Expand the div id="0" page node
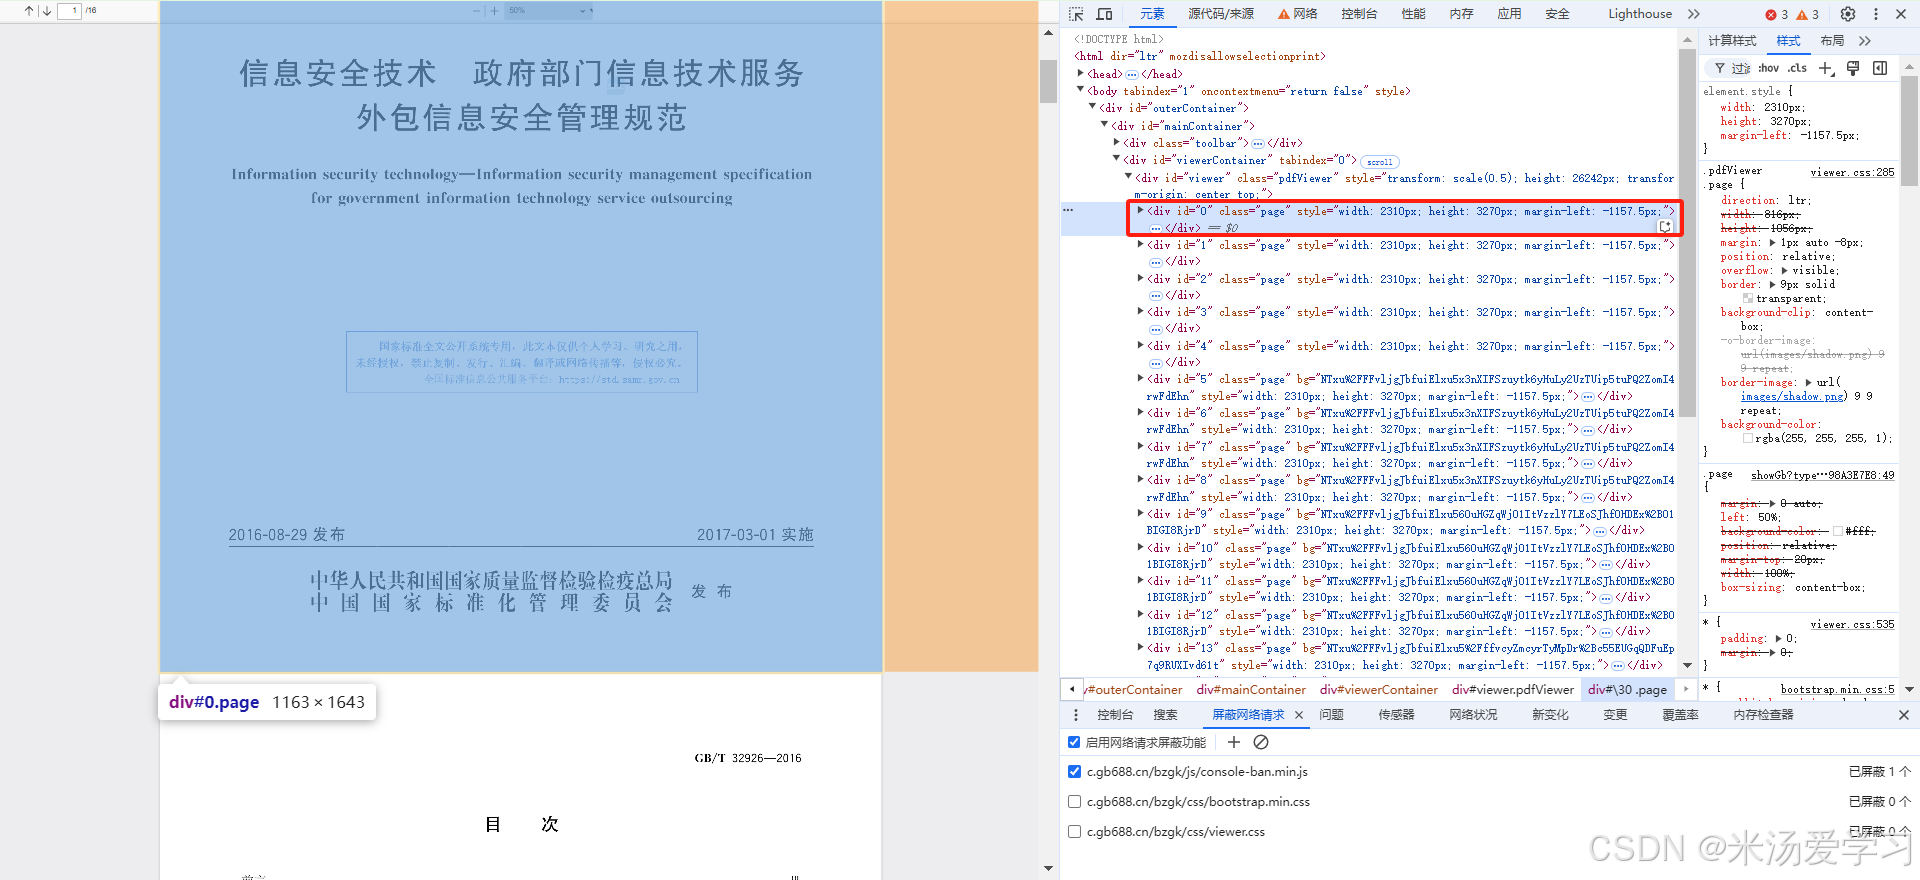This screenshot has width=1920, height=880. click(x=1141, y=210)
